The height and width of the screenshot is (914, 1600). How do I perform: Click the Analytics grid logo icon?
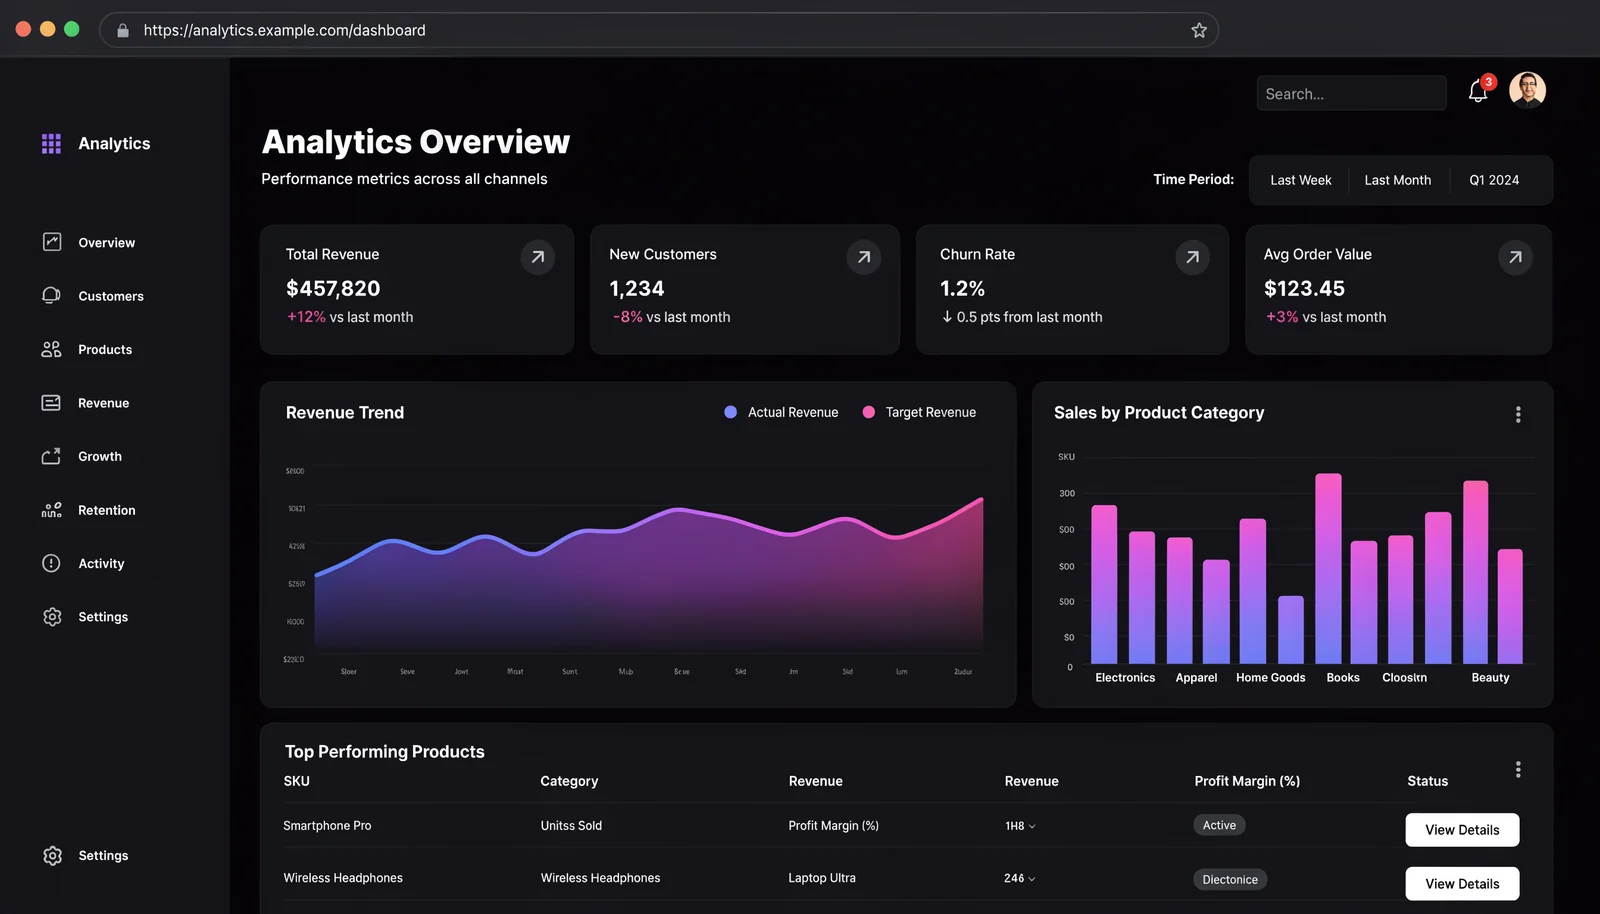point(51,143)
